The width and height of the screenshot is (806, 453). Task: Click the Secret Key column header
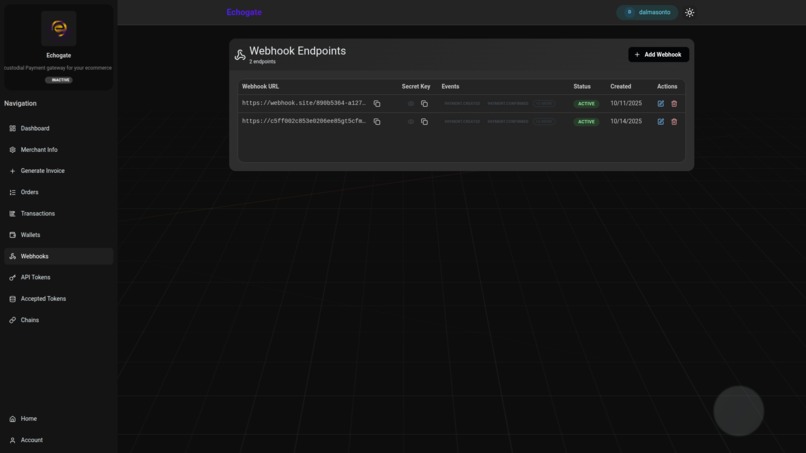pos(416,86)
